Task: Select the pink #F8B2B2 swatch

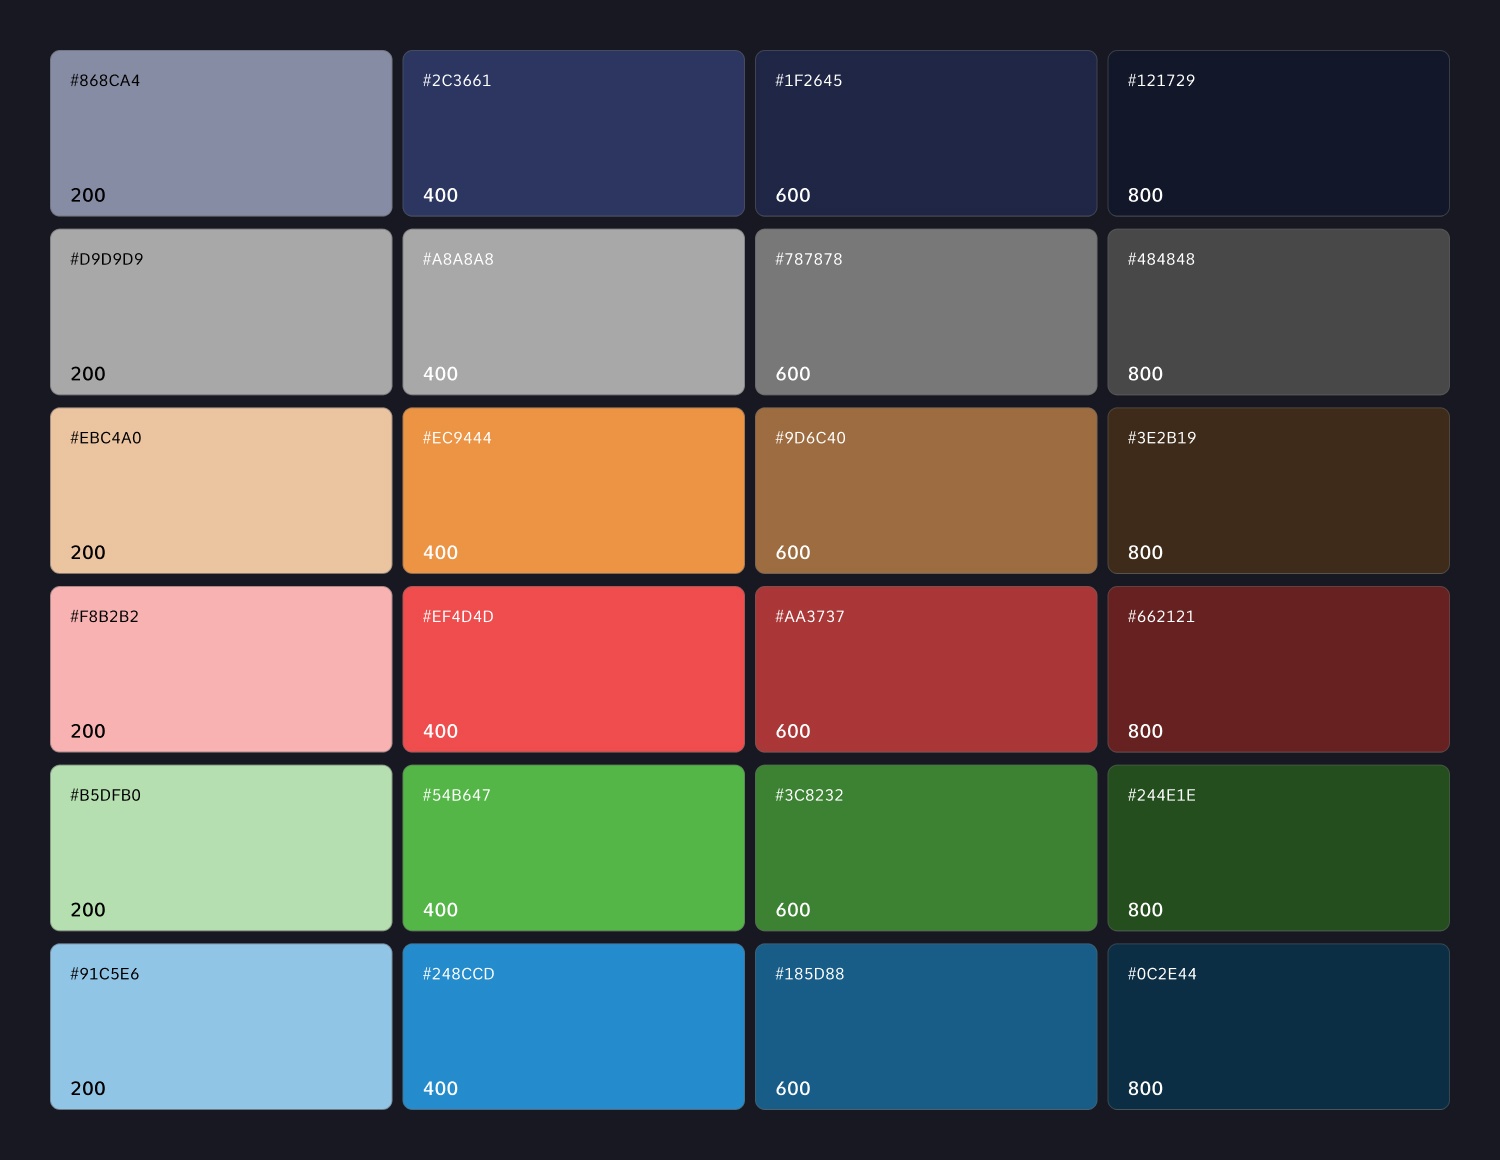Action: [221, 669]
